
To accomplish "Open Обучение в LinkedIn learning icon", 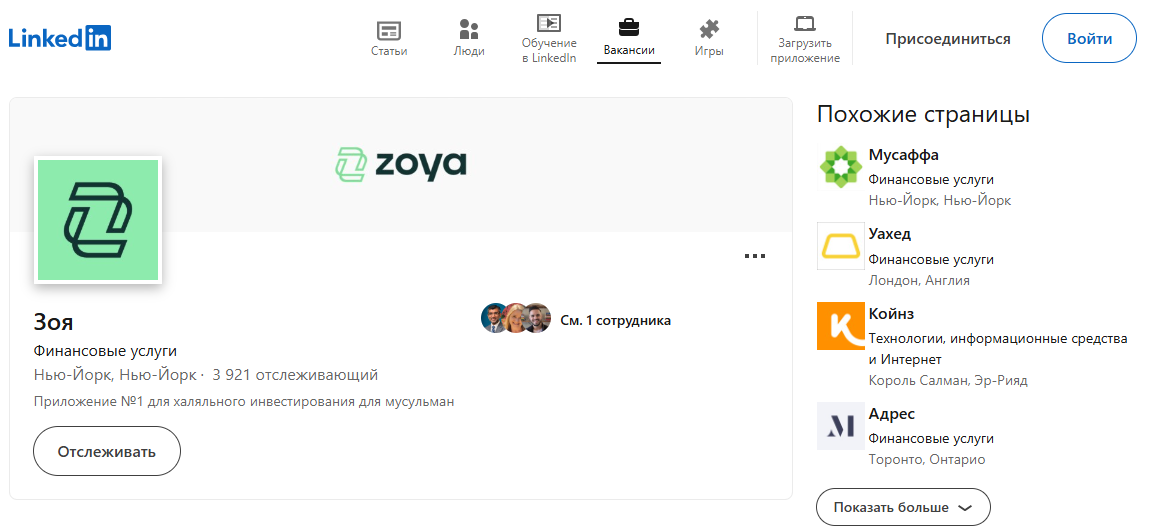I will coord(549,23).
